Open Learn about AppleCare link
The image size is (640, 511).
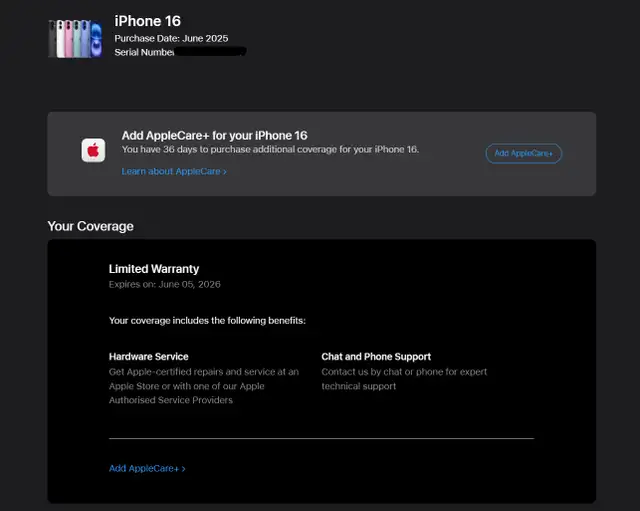pos(174,171)
